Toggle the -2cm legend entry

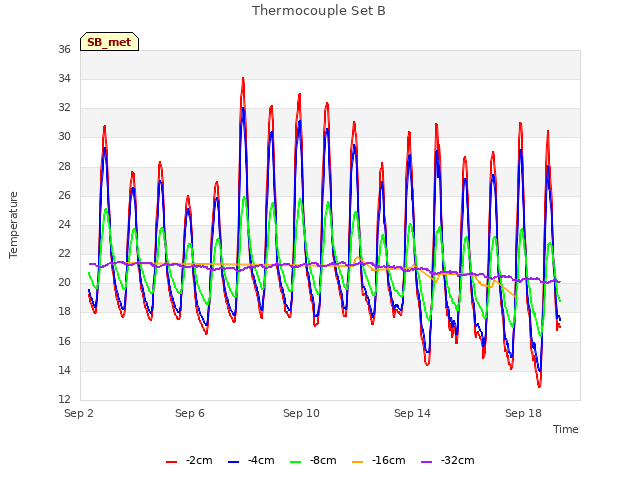(189, 461)
